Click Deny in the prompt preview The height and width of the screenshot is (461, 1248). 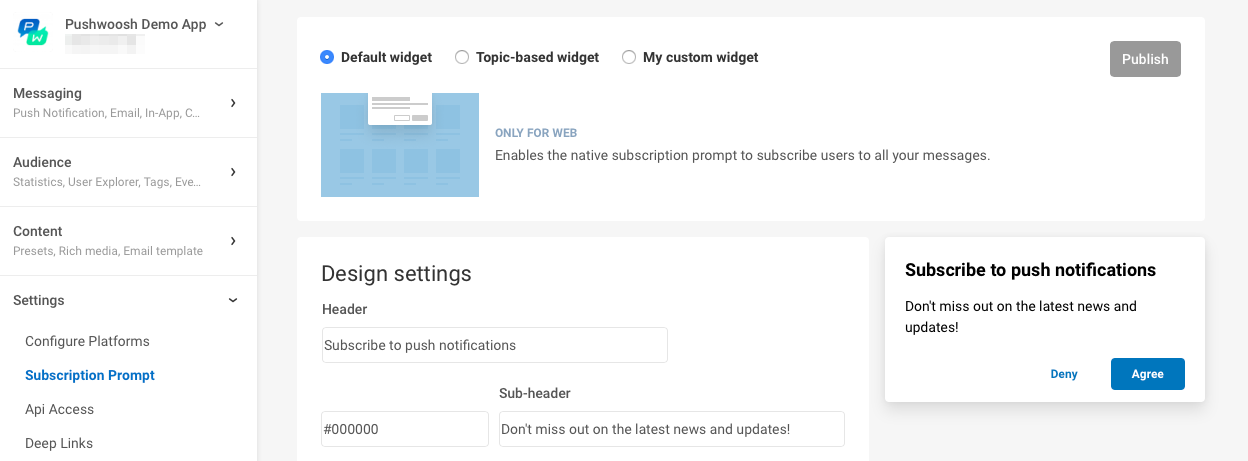tap(1064, 374)
